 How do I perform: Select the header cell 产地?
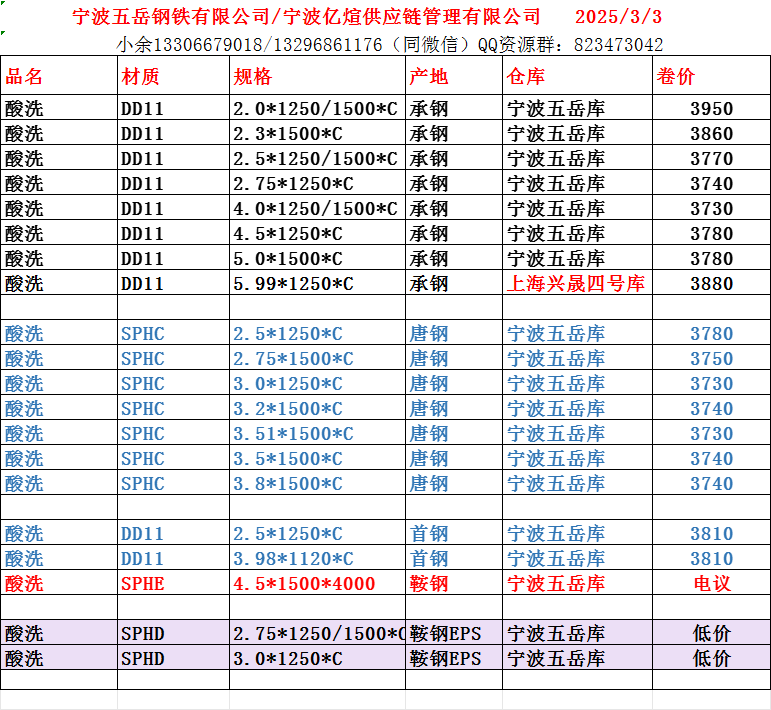[454, 76]
